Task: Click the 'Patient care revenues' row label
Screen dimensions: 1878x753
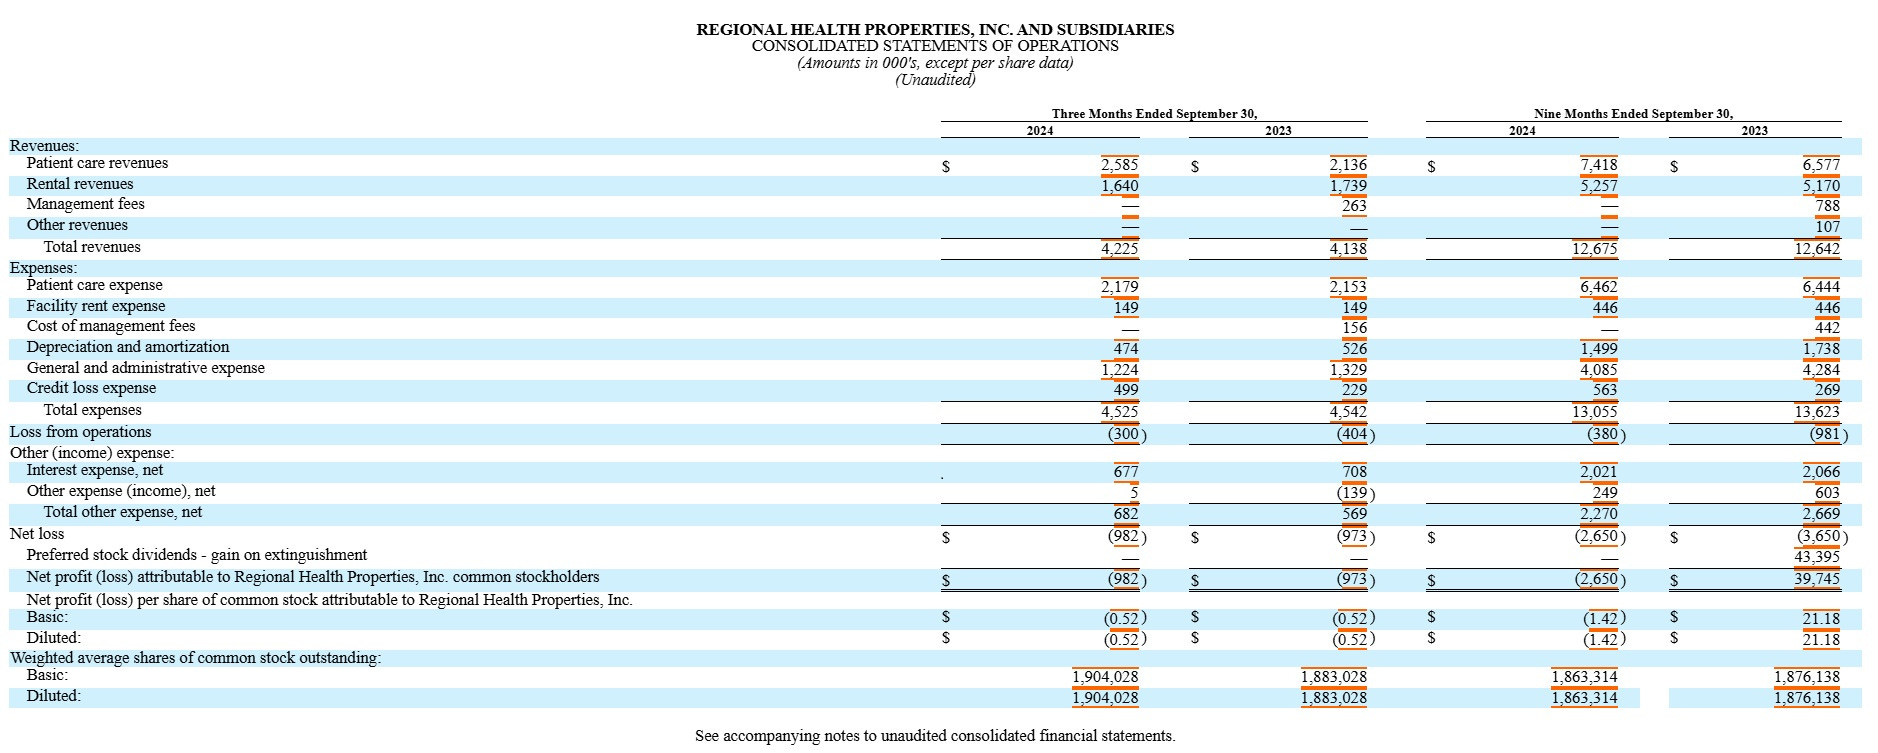Action: point(97,163)
